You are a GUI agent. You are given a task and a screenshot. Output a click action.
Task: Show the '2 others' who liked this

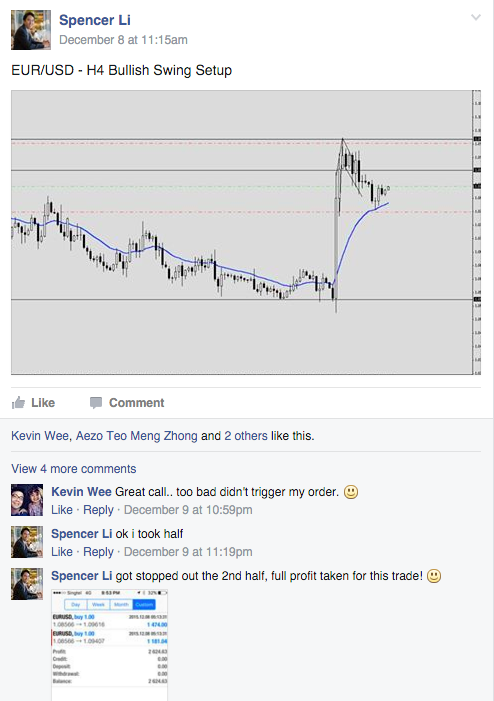pyautogui.click(x=245, y=435)
